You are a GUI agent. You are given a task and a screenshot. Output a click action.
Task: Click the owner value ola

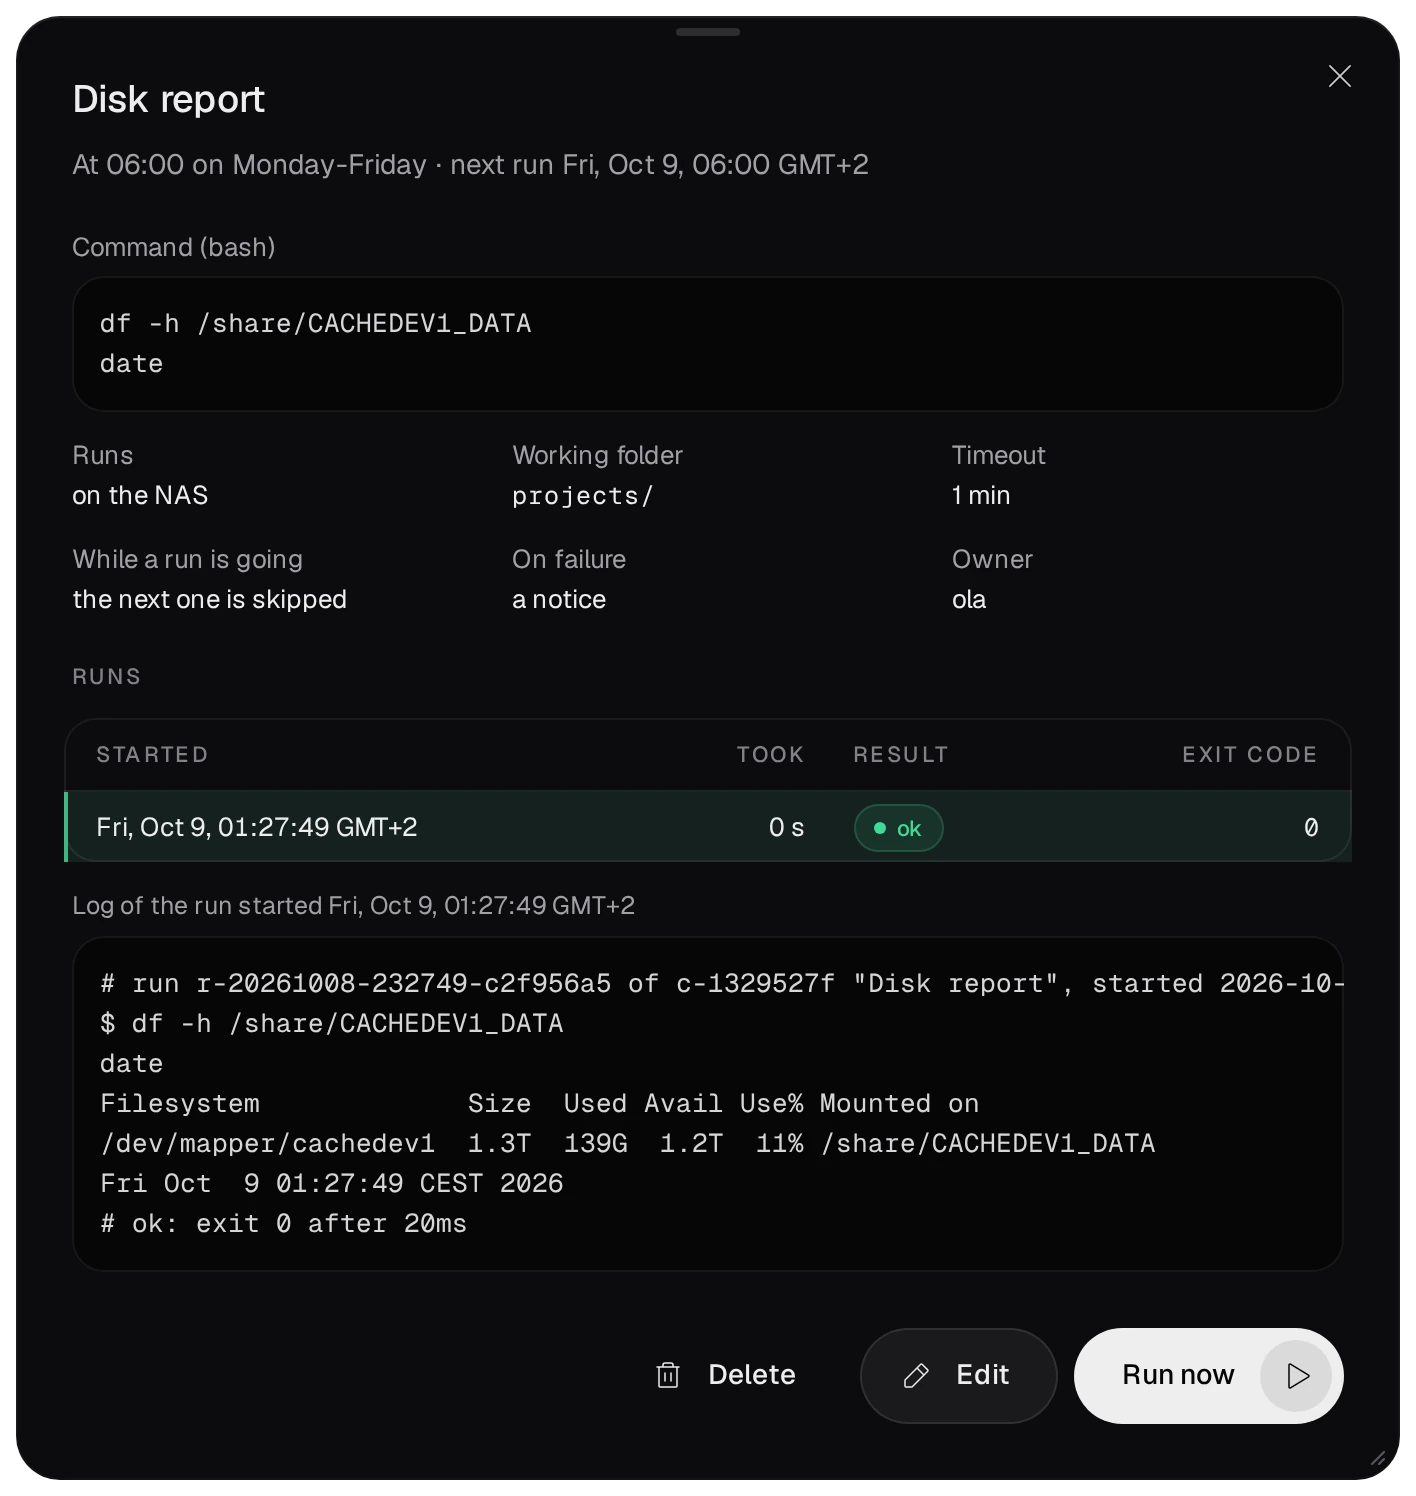click(969, 599)
